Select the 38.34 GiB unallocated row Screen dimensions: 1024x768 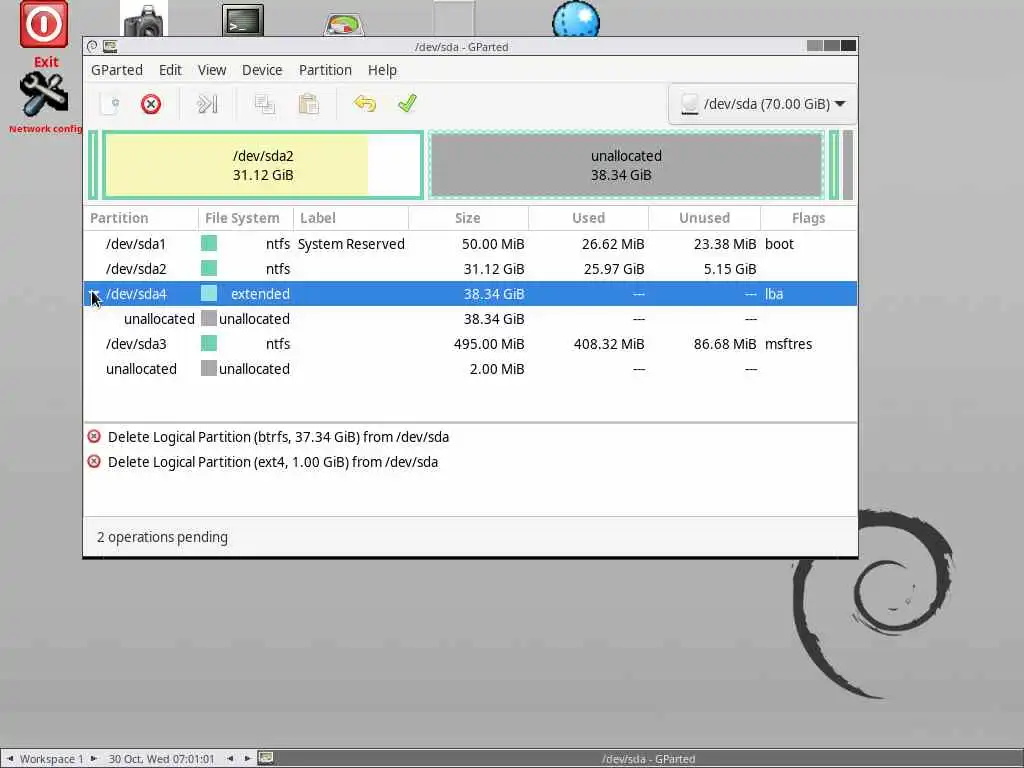[x=470, y=319]
